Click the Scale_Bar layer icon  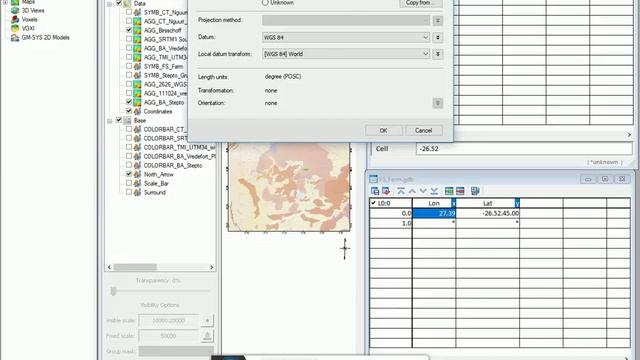tap(137, 183)
